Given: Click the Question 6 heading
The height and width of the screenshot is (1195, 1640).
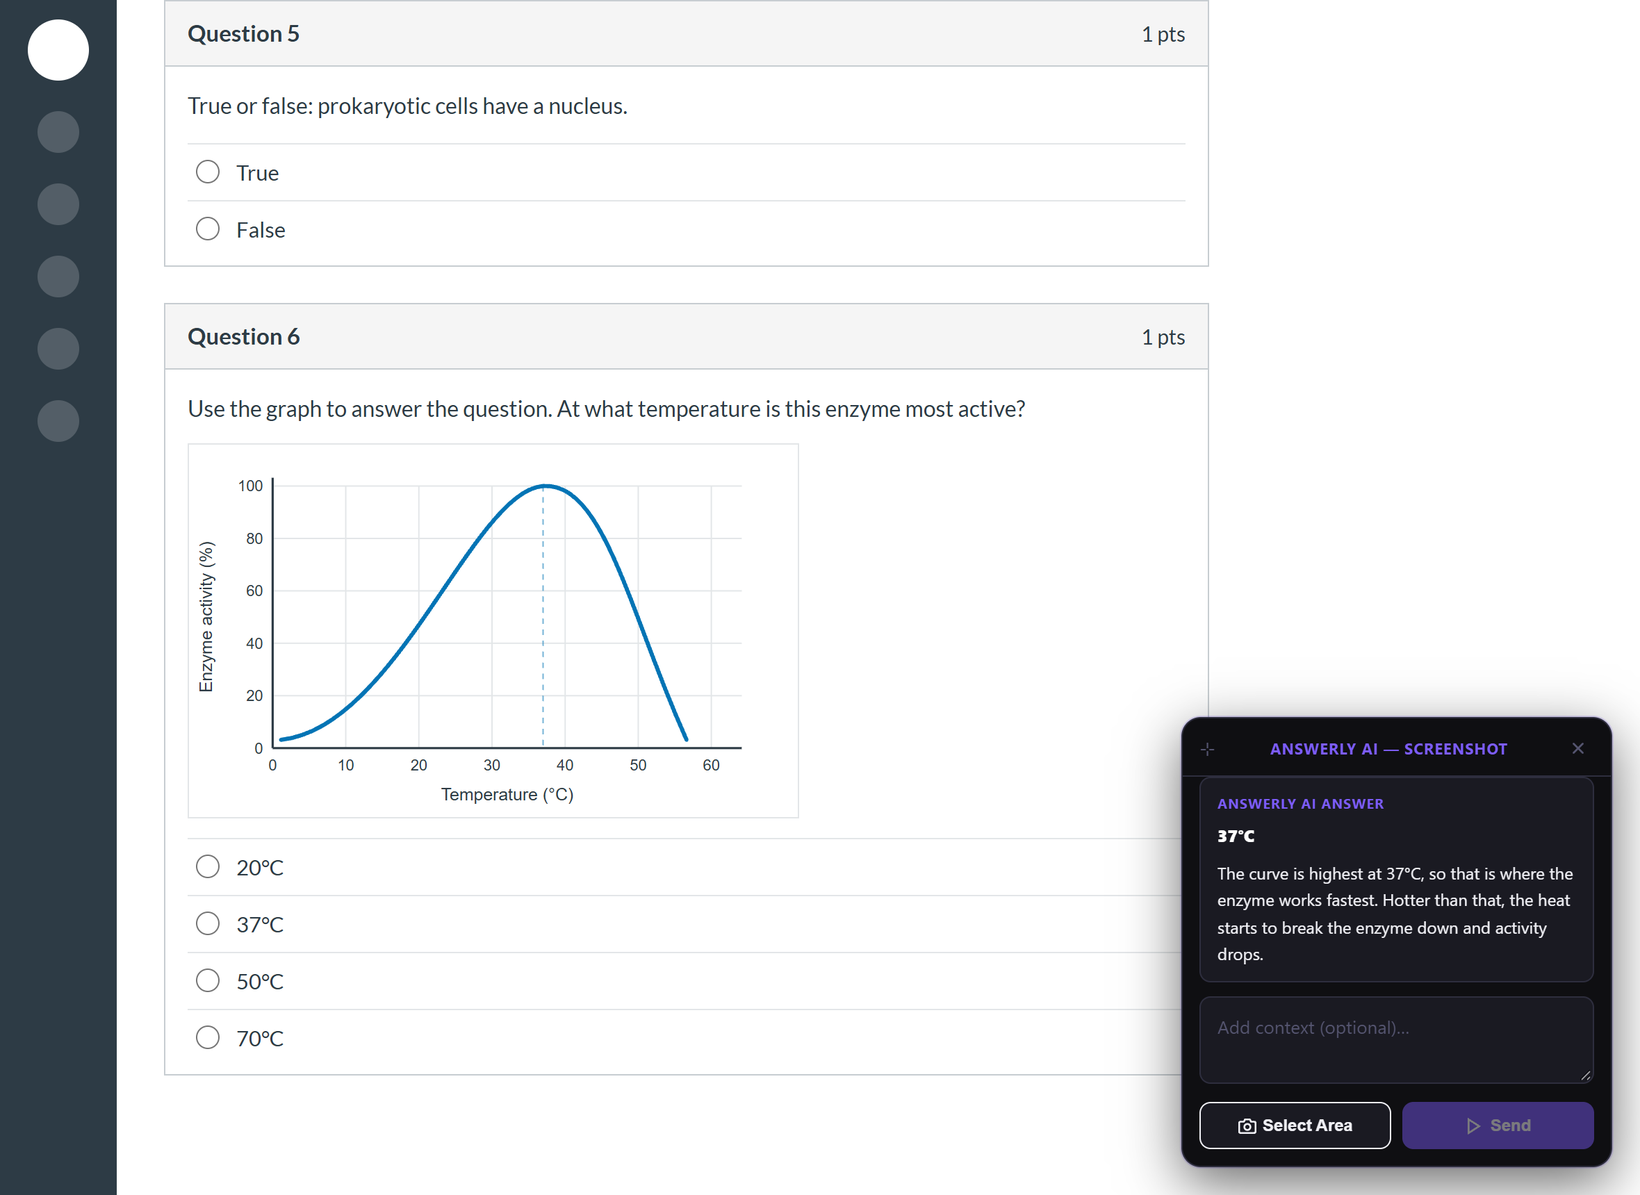Looking at the screenshot, I should click(244, 337).
